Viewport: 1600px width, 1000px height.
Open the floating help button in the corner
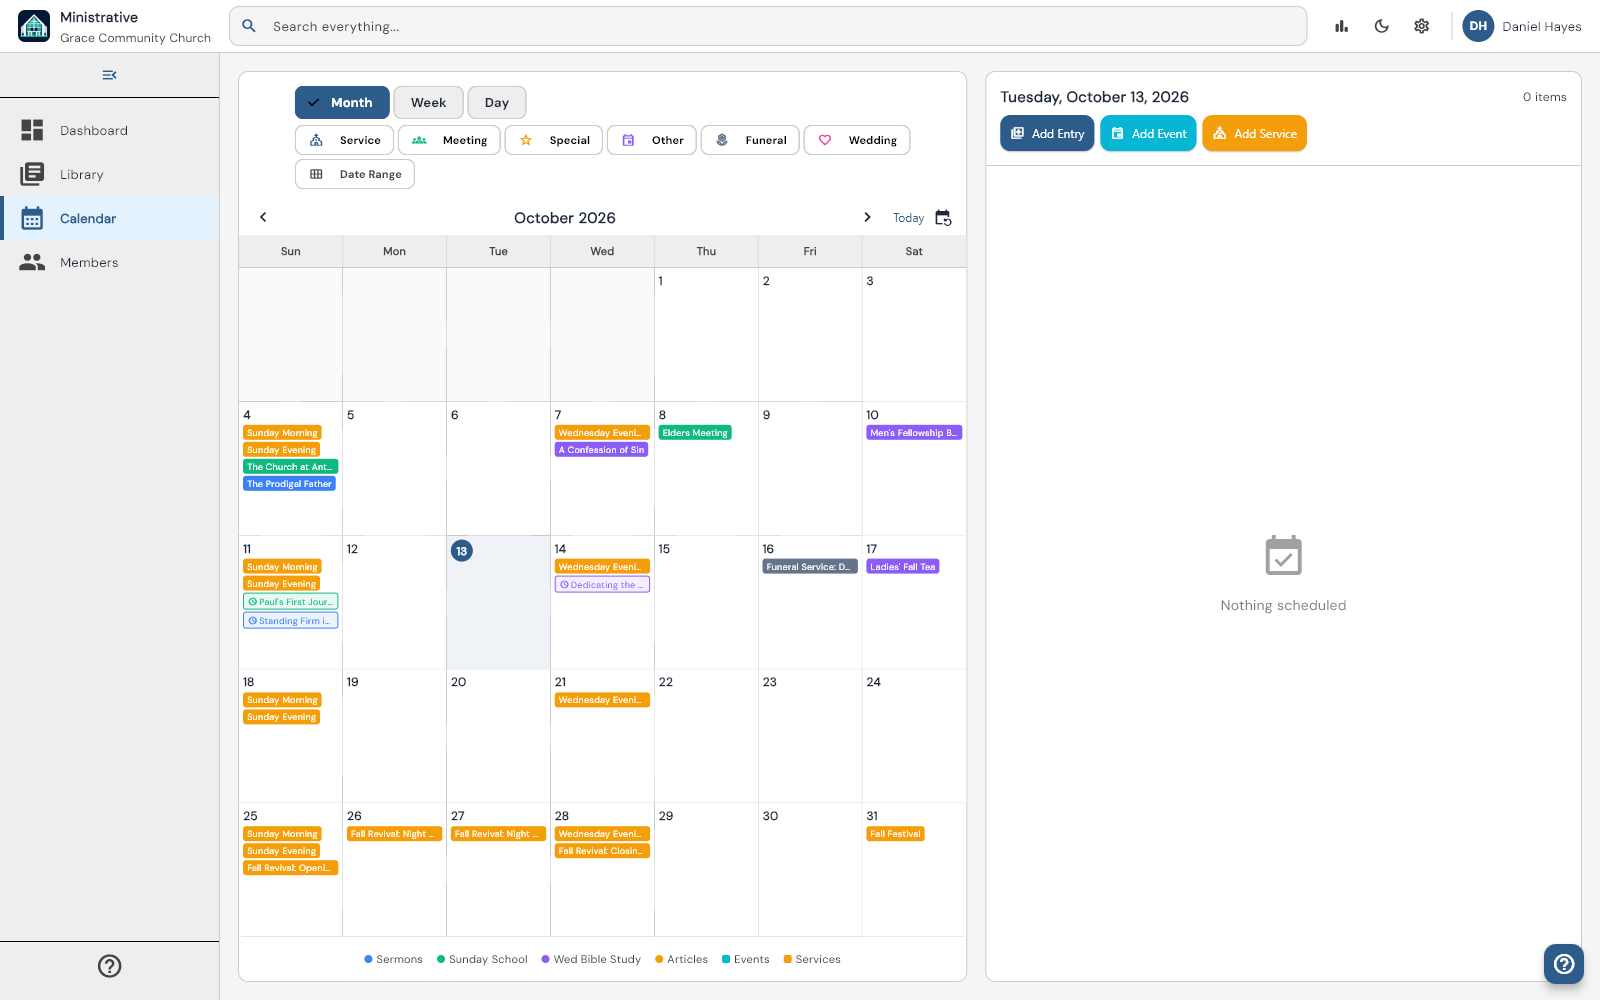click(1564, 964)
